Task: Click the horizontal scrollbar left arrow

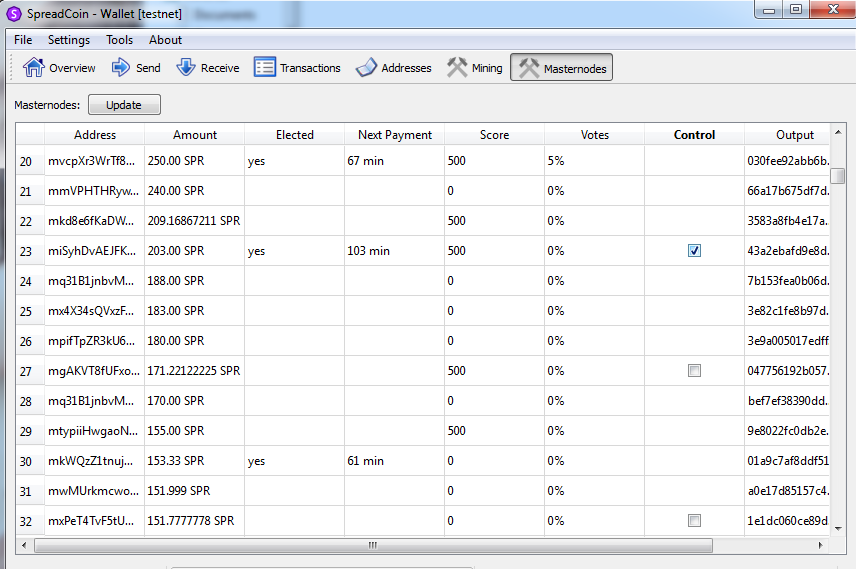Action: pos(23,545)
